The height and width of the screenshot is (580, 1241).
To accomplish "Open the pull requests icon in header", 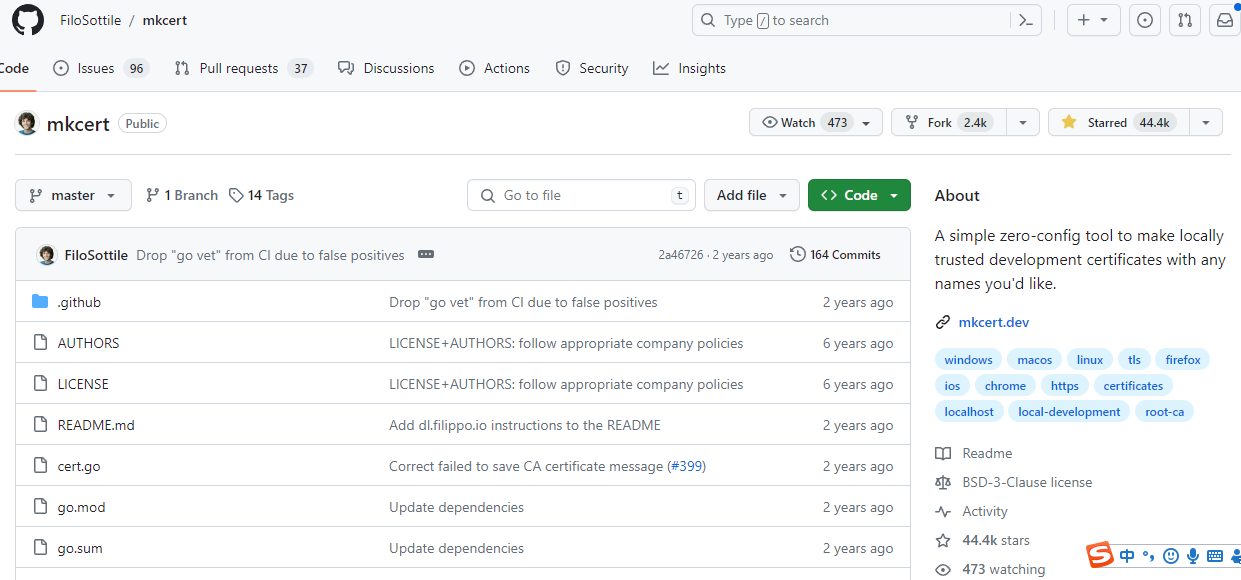I will click(x=1185, y=20).
